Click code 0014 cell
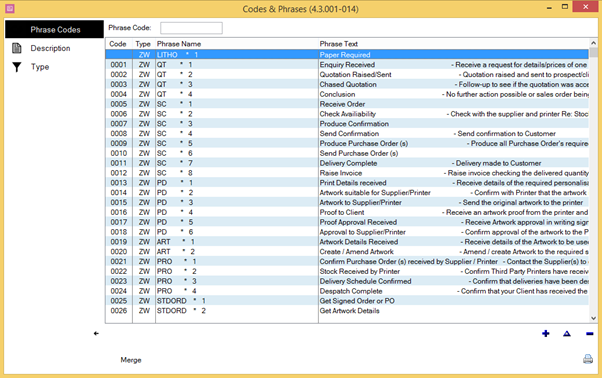602x378 pixels. point(119,193)
